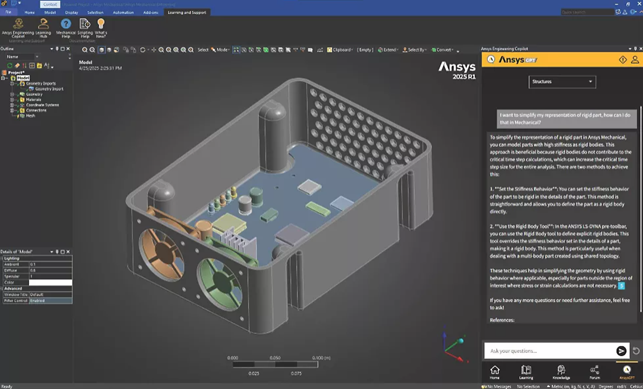Click the AnsysGPT logo icon in header
Viewport: 643px width, 389px height.
tap(491, 60)
